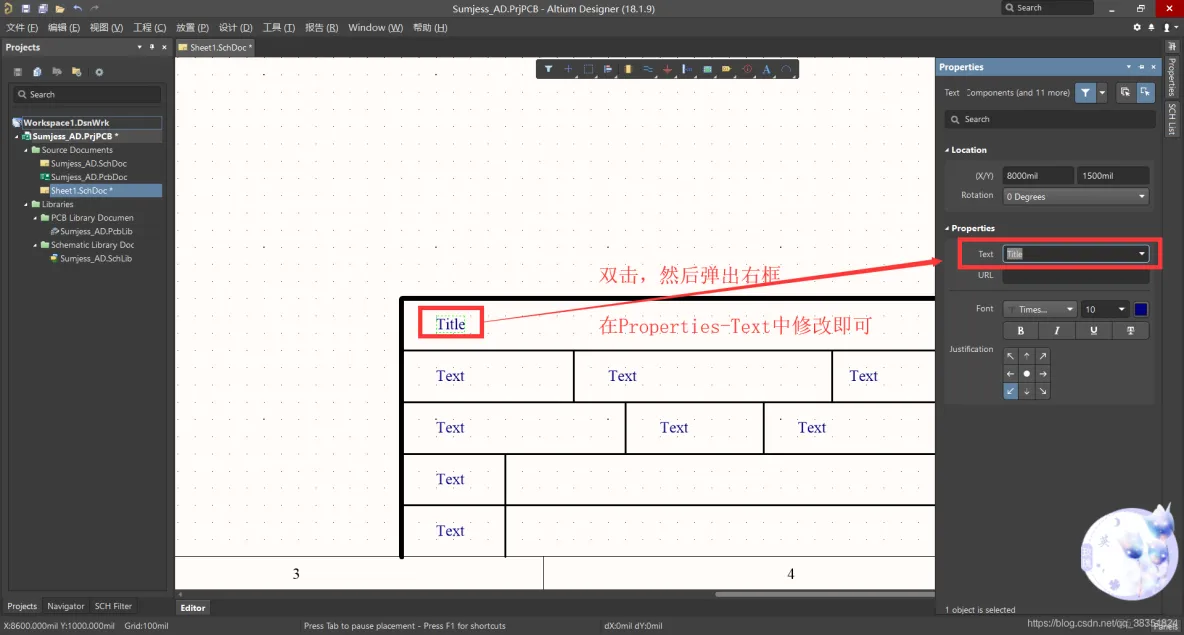Click the notifications bell icon at top right

1152,27
